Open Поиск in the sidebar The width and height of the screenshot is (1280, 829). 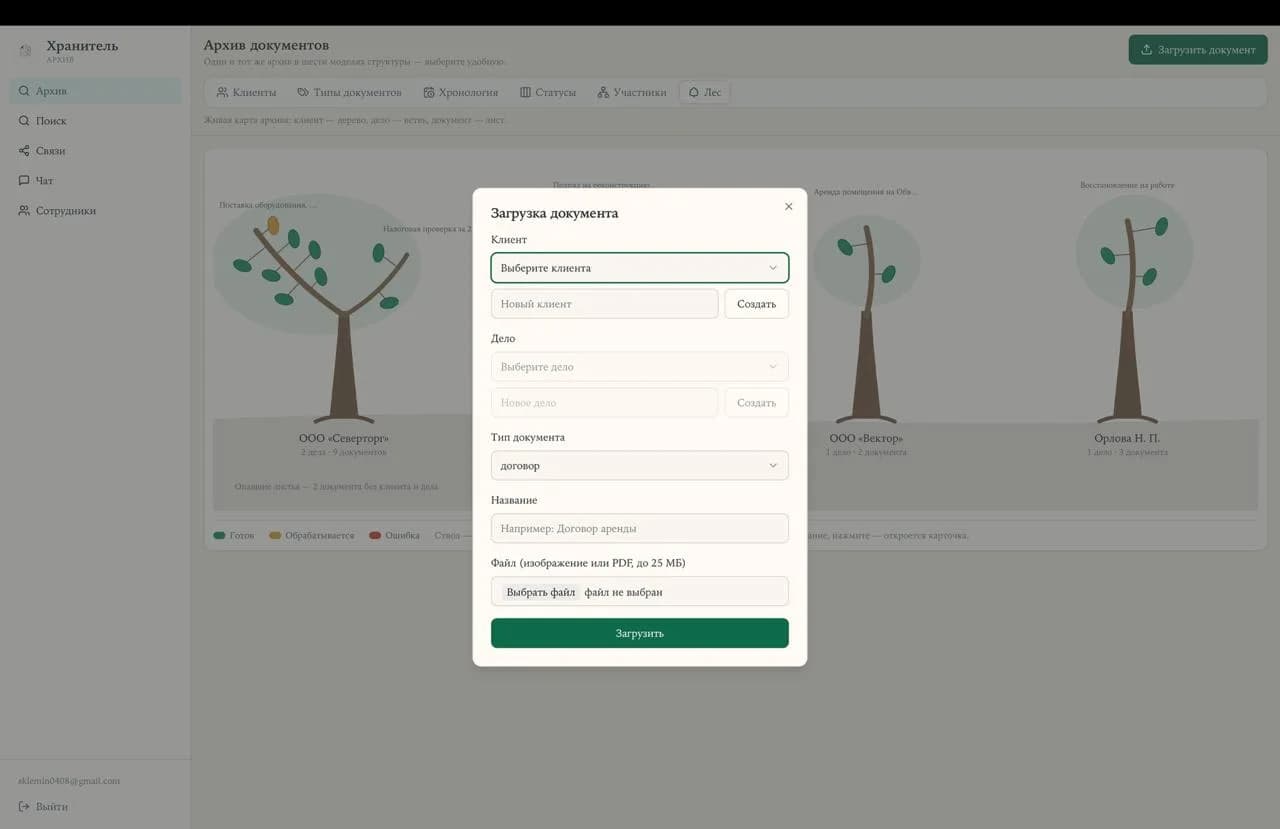coord(96,121)
